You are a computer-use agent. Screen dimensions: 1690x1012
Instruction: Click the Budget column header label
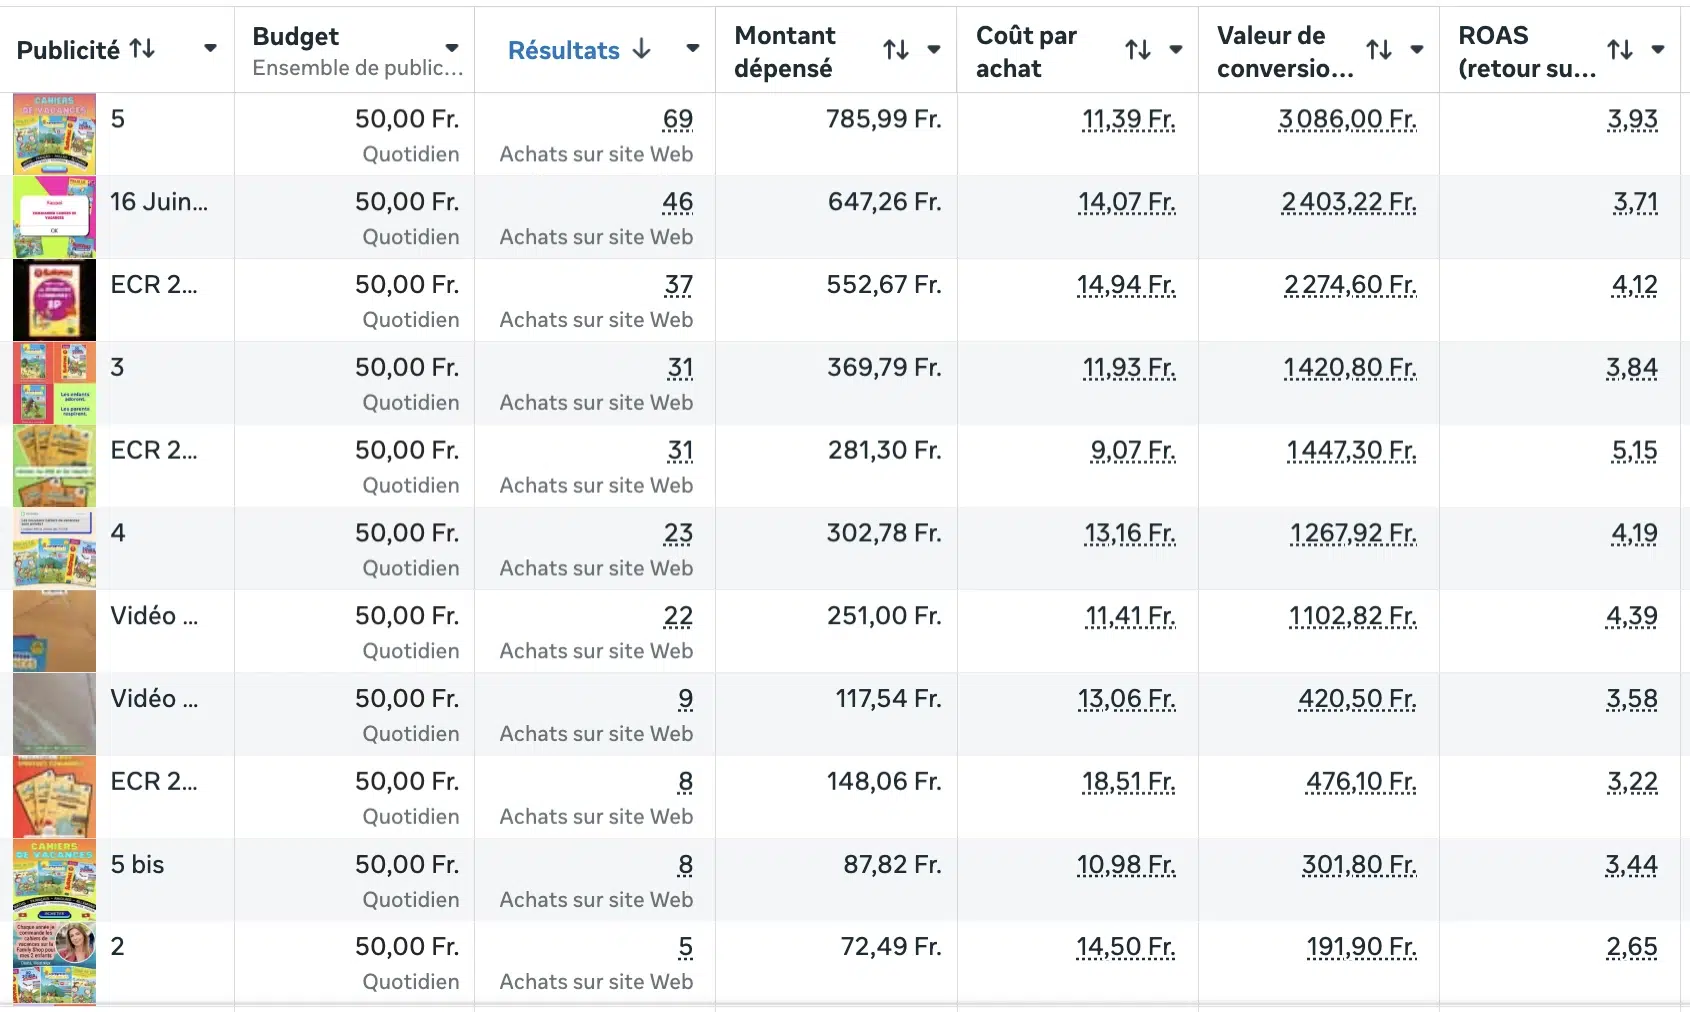[x=296, y=36]
